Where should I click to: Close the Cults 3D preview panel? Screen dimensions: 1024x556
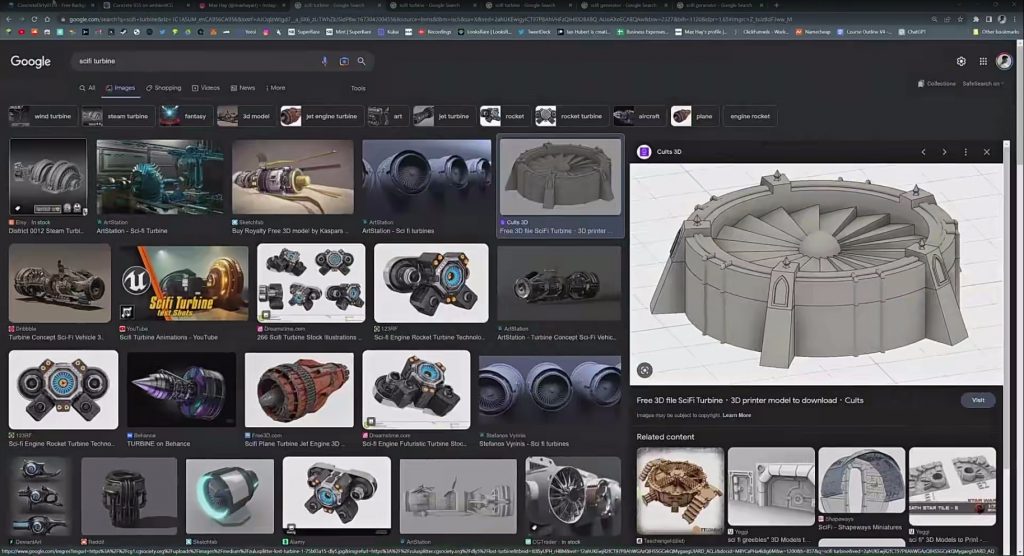click(x=987, y=152)
